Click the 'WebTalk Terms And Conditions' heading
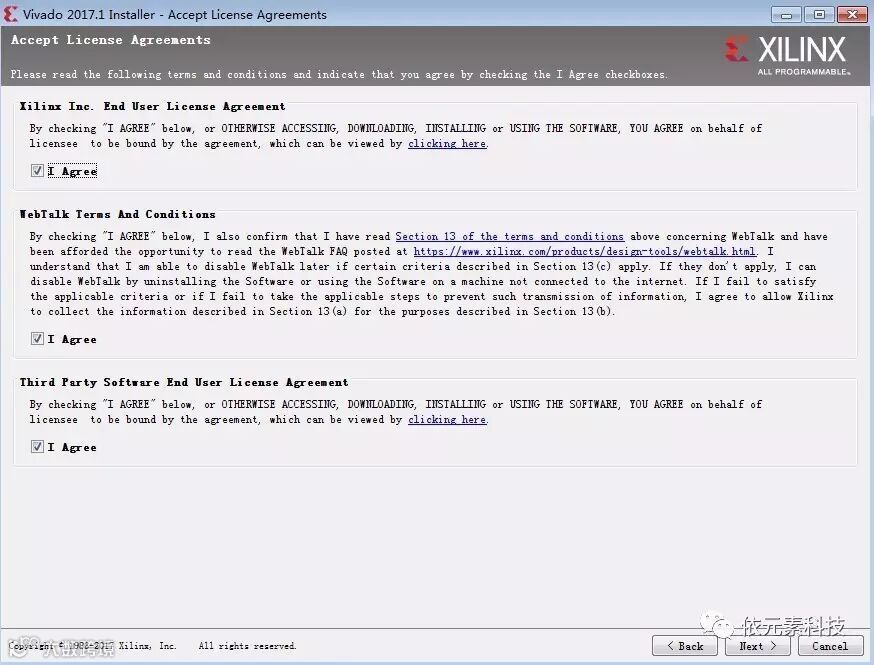874x665 pixels. 117,214
